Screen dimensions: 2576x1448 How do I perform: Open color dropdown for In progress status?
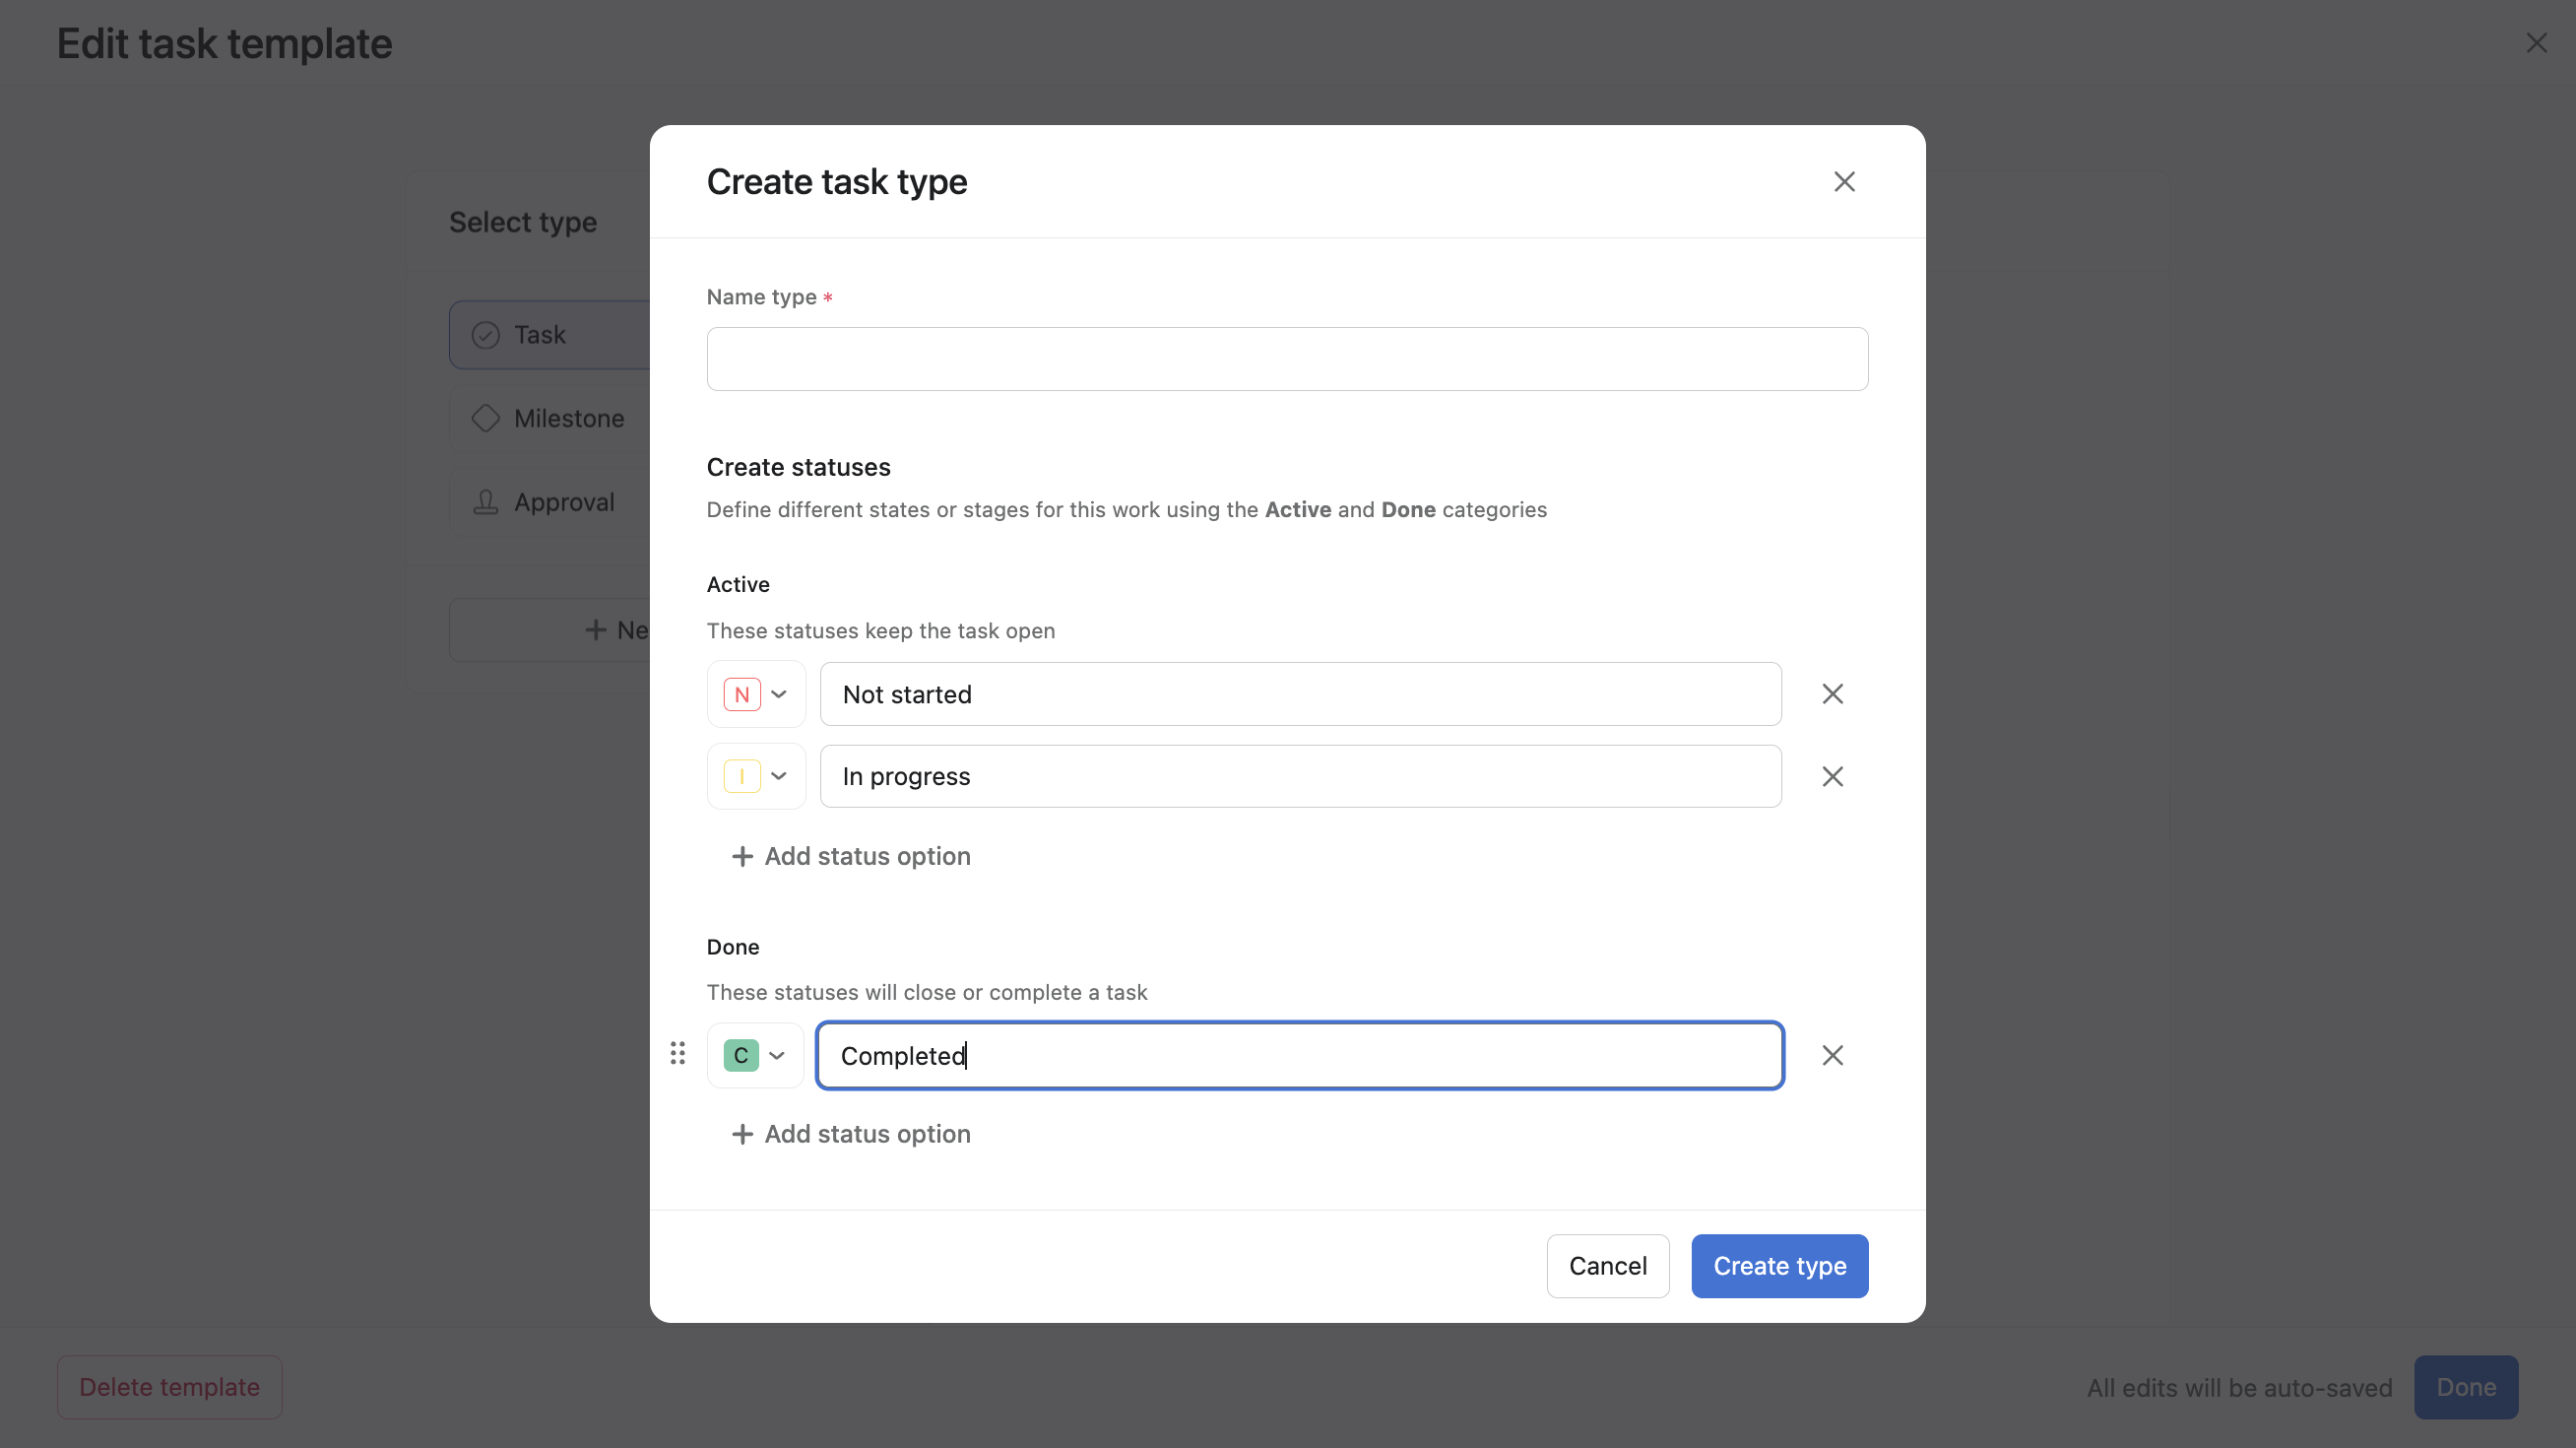click(x=780, y=776)
